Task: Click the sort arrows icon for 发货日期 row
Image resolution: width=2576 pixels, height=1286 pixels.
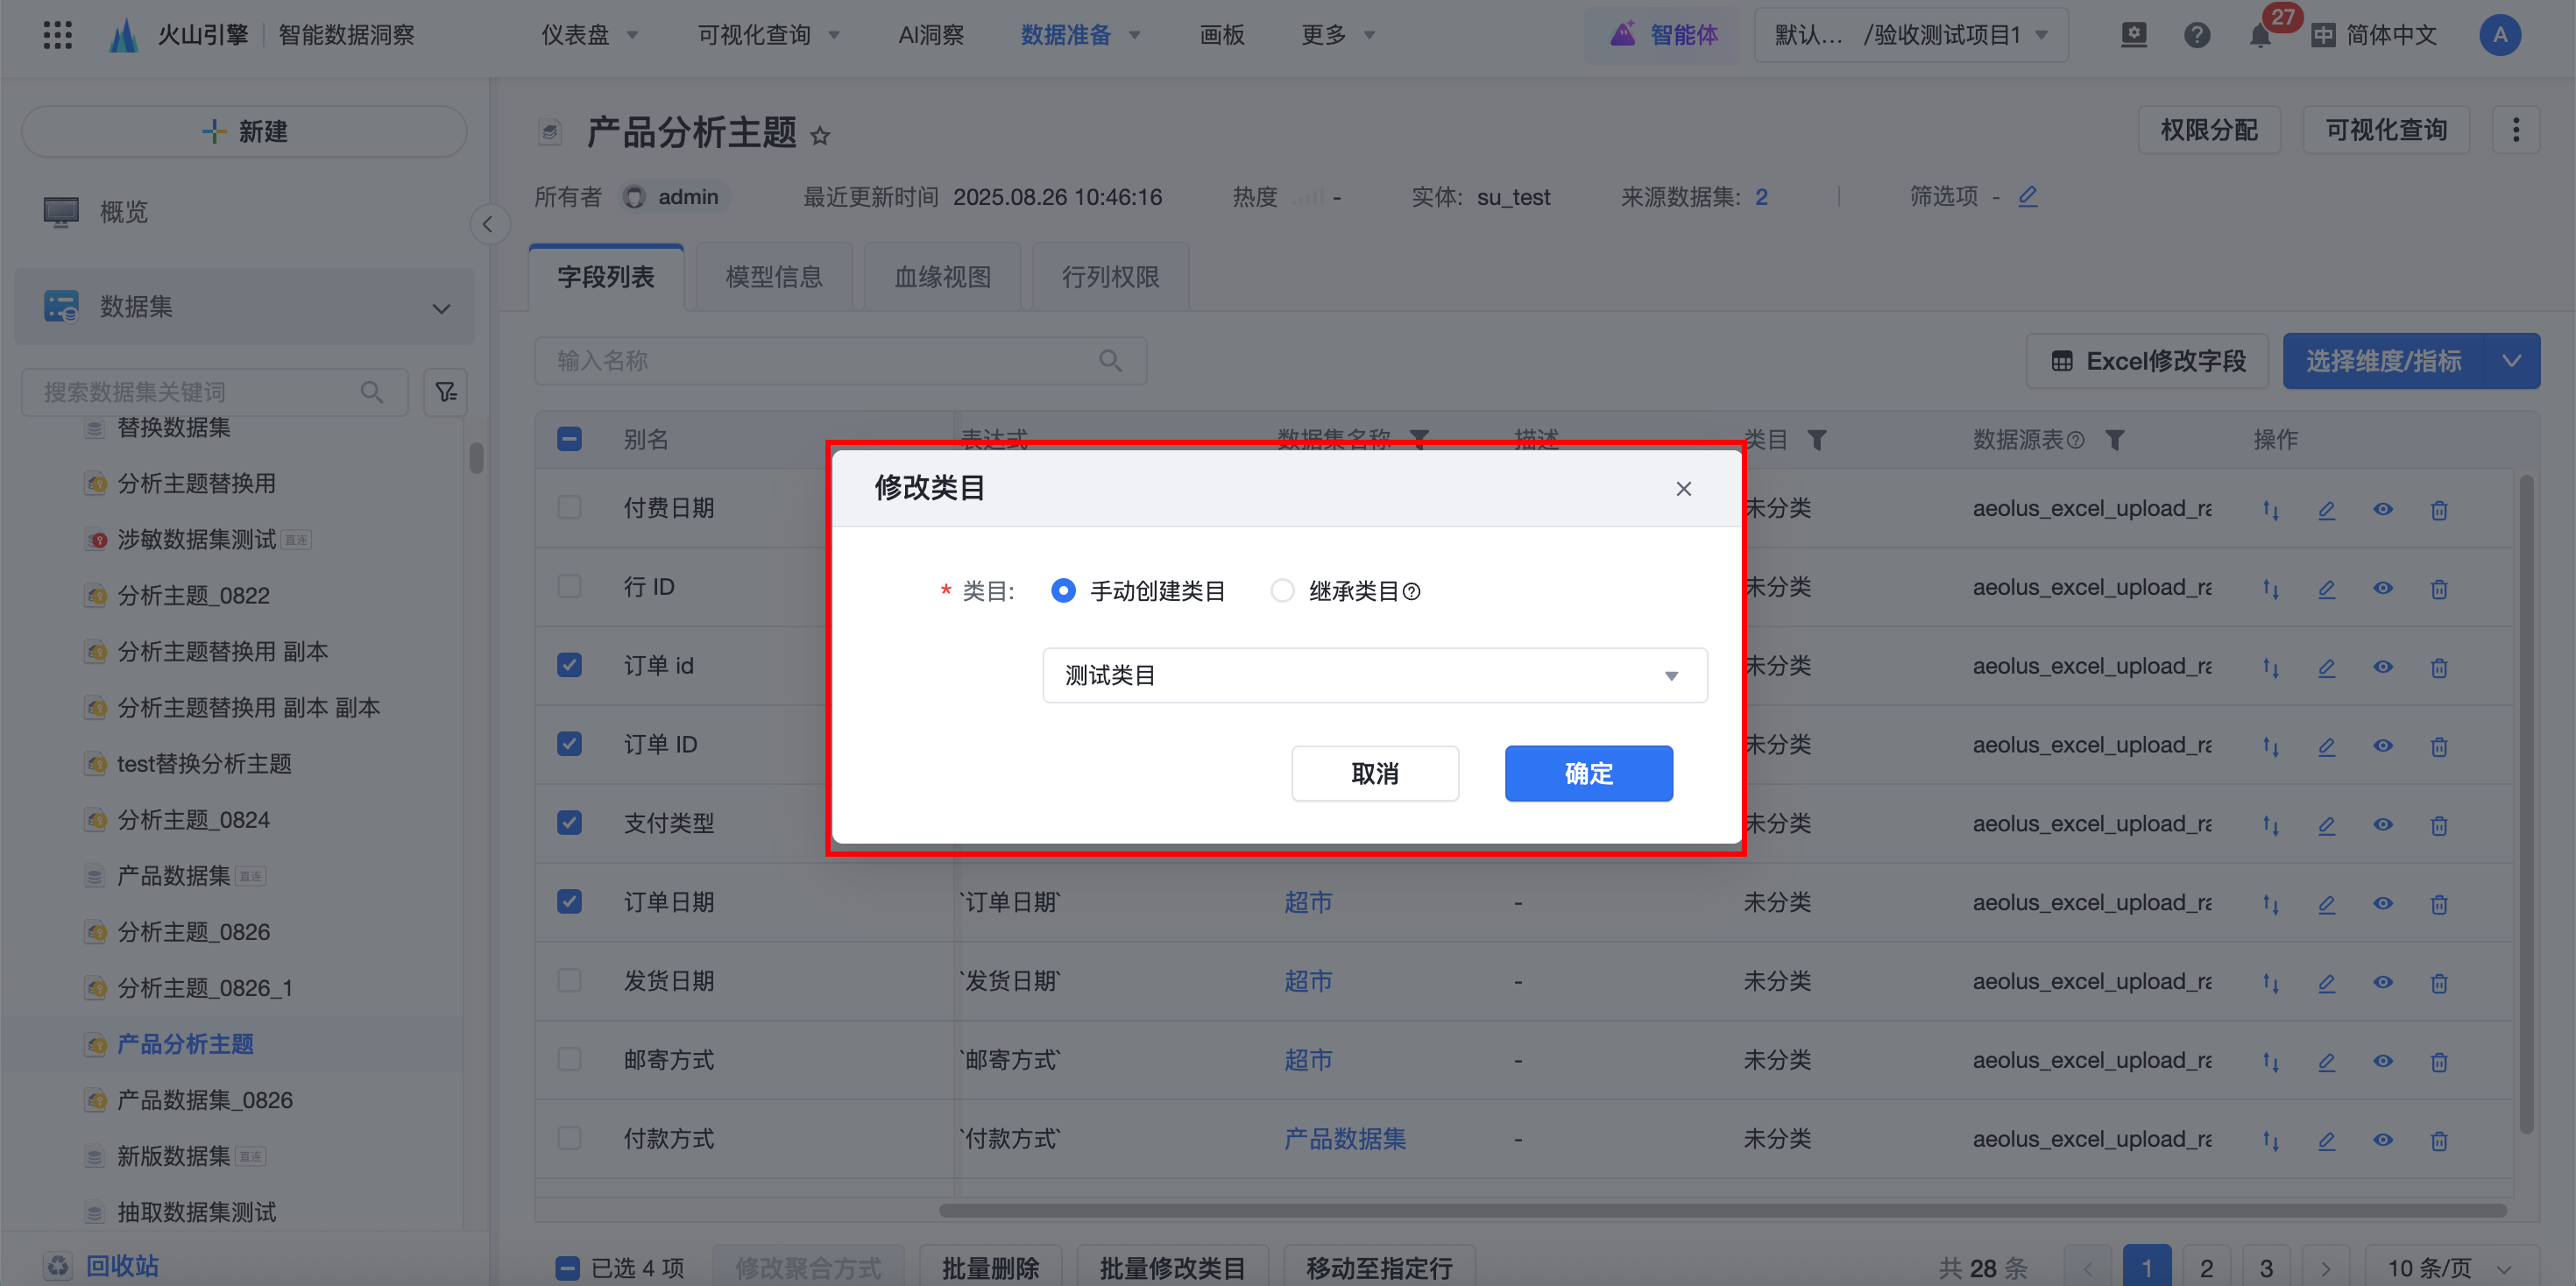Action: click(2270, 983)
